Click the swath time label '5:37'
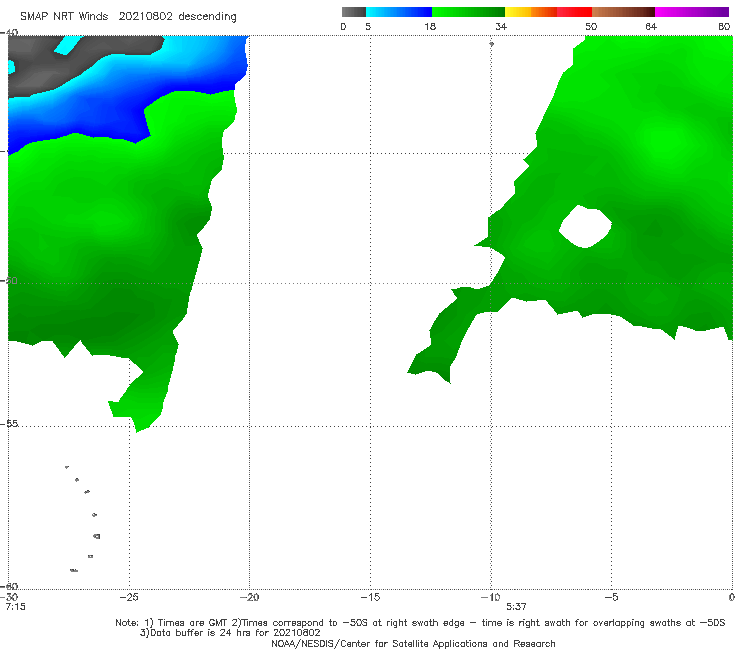 pos(516,607)
